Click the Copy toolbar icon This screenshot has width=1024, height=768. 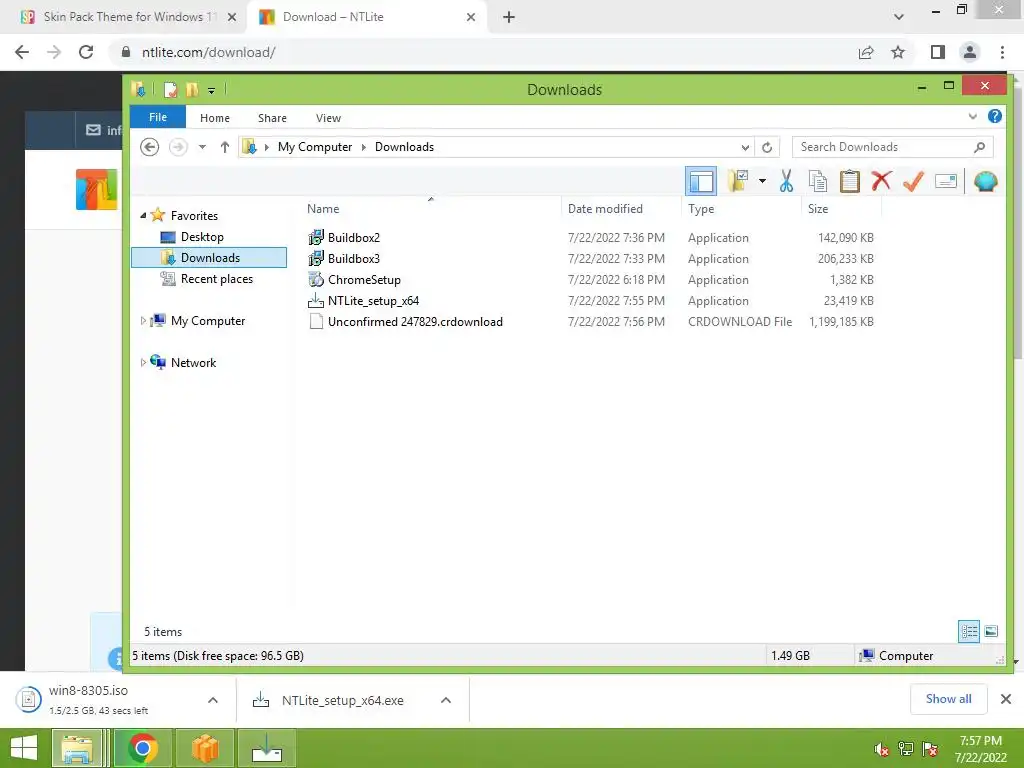(818, 181)
